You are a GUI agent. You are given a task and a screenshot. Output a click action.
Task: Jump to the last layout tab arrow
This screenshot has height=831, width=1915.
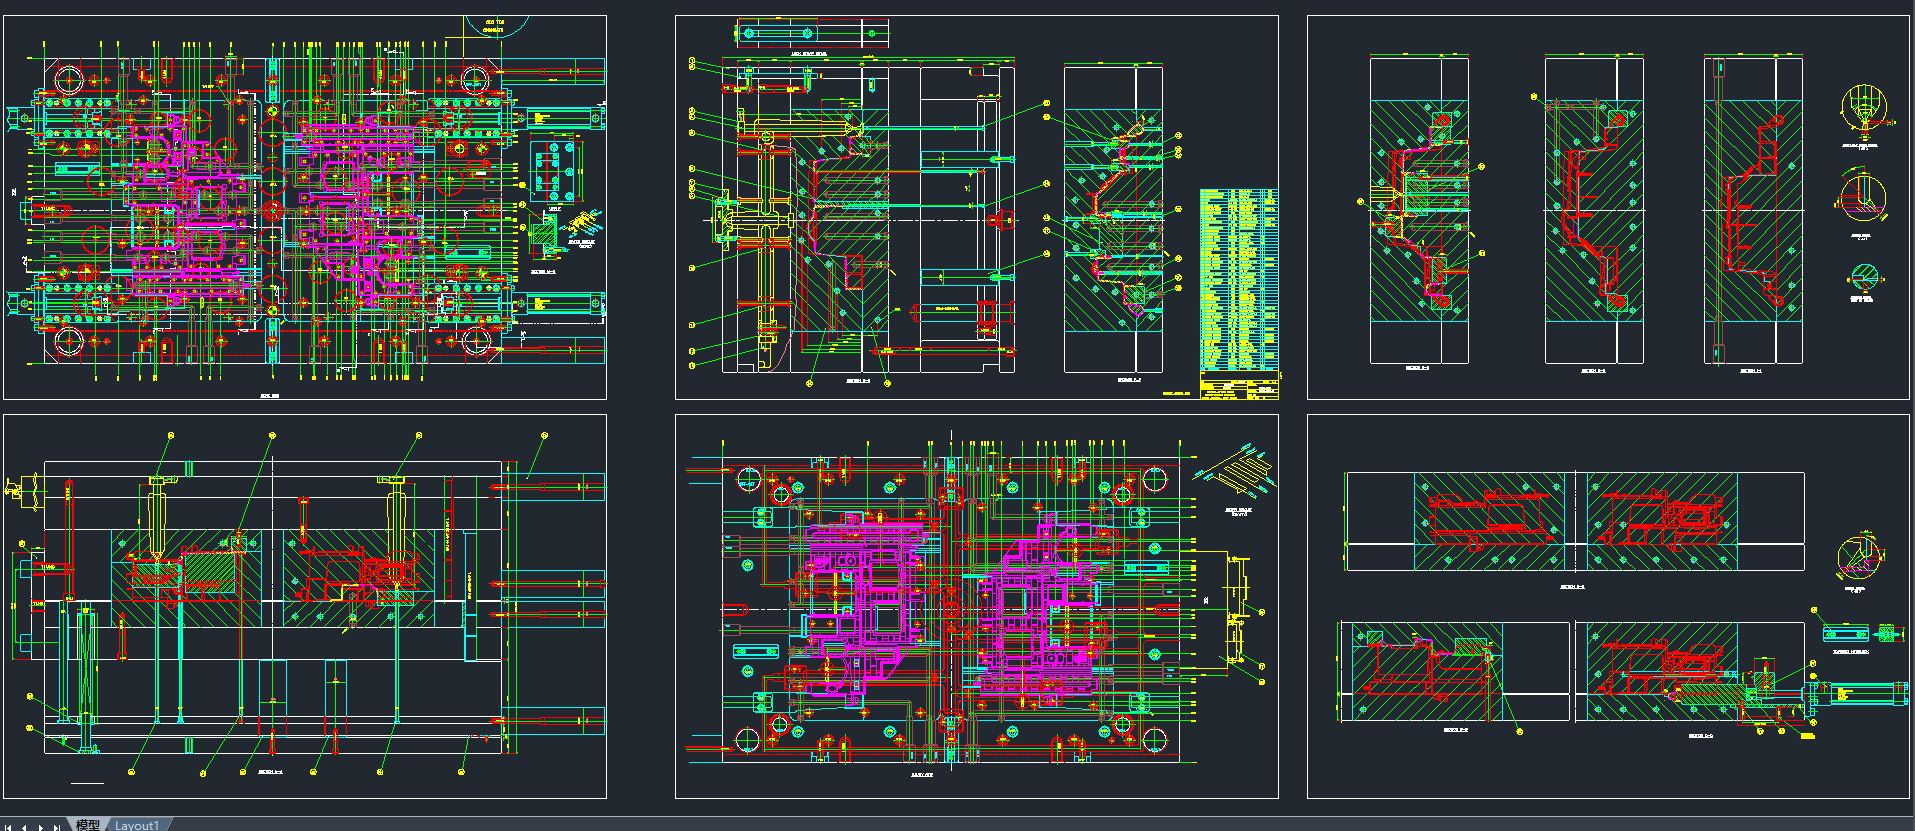click(57, 826)
